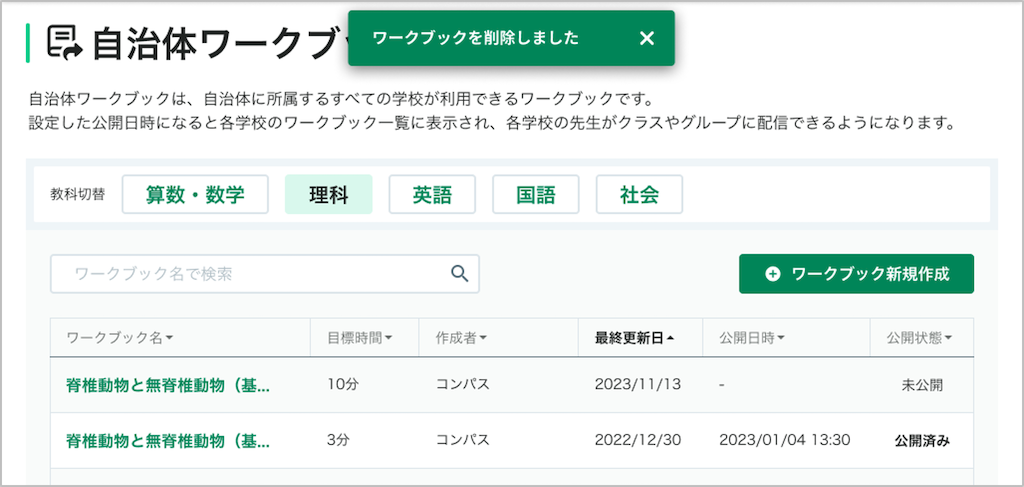Screen dimensions: 1024x487
Task: Click the ワークブックを削除しました message text
Action: tap(475, 39)
